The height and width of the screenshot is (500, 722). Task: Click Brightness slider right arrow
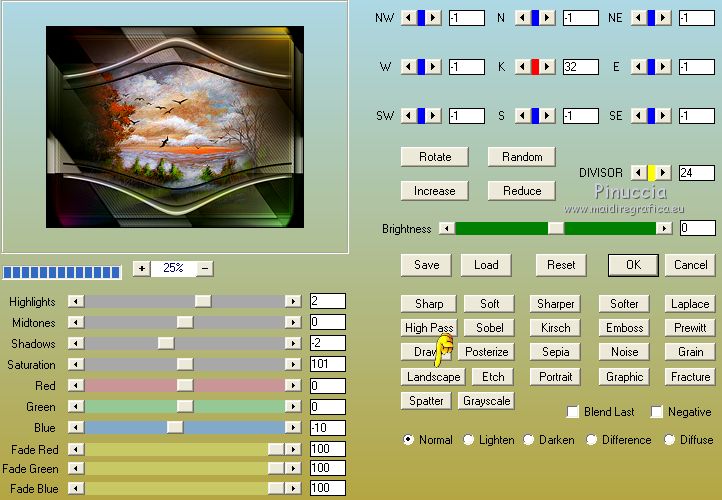(x=664, y=228)
